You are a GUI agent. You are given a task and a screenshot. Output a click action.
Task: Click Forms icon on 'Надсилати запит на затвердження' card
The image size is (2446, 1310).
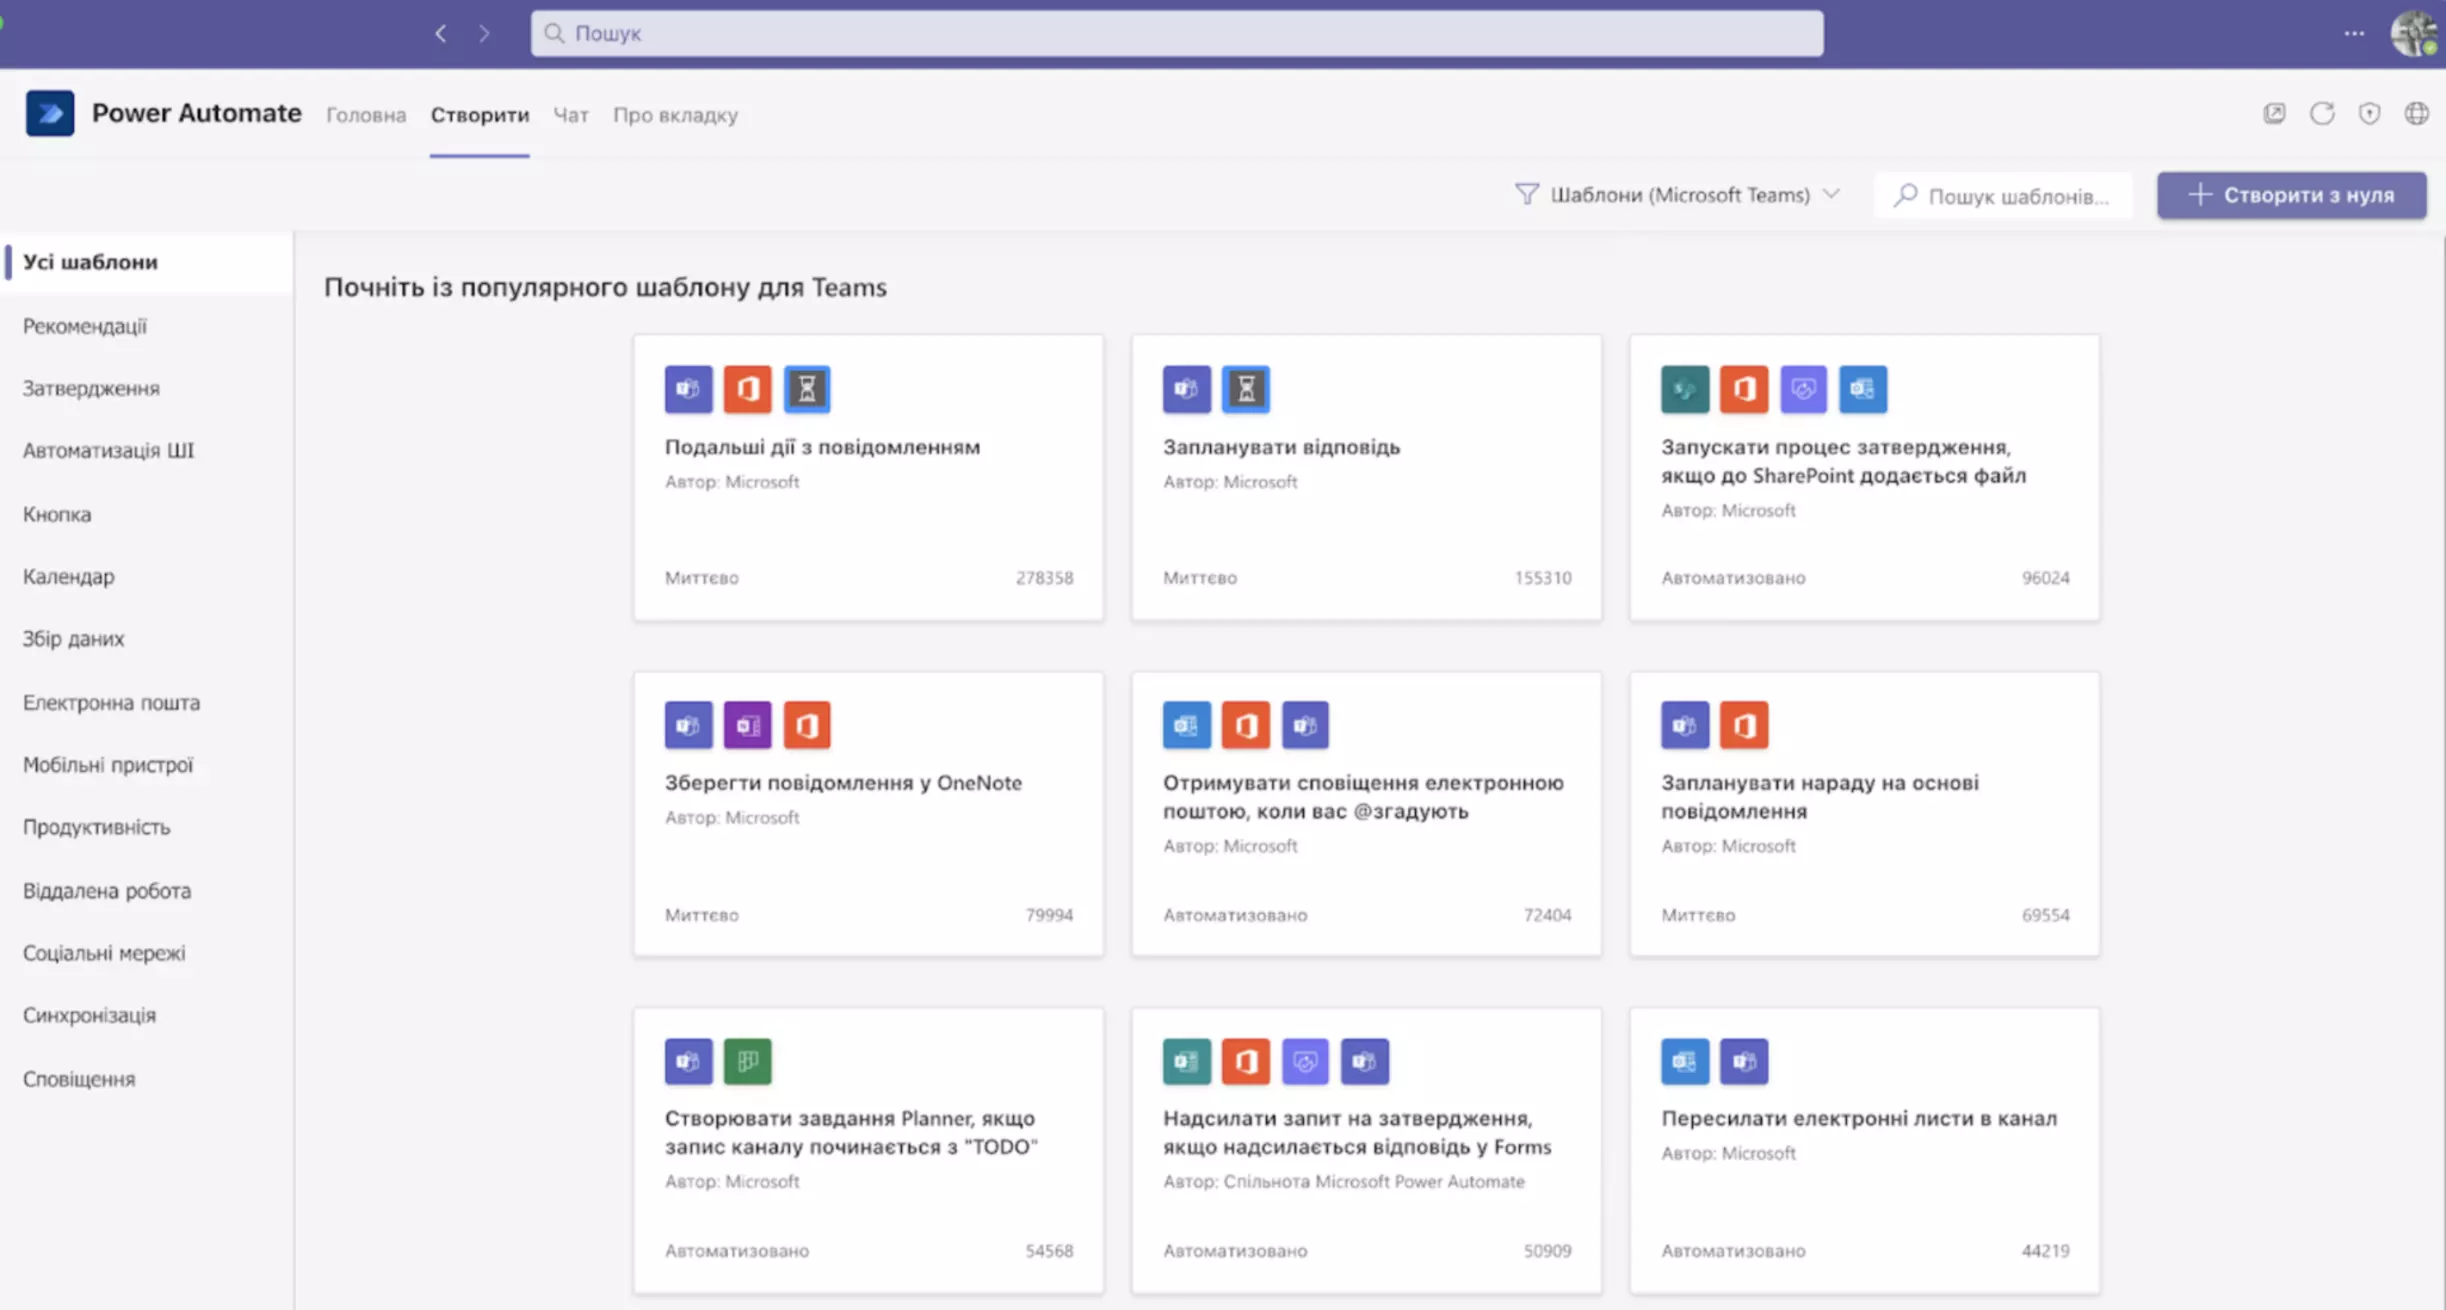pos(1186,1061)
